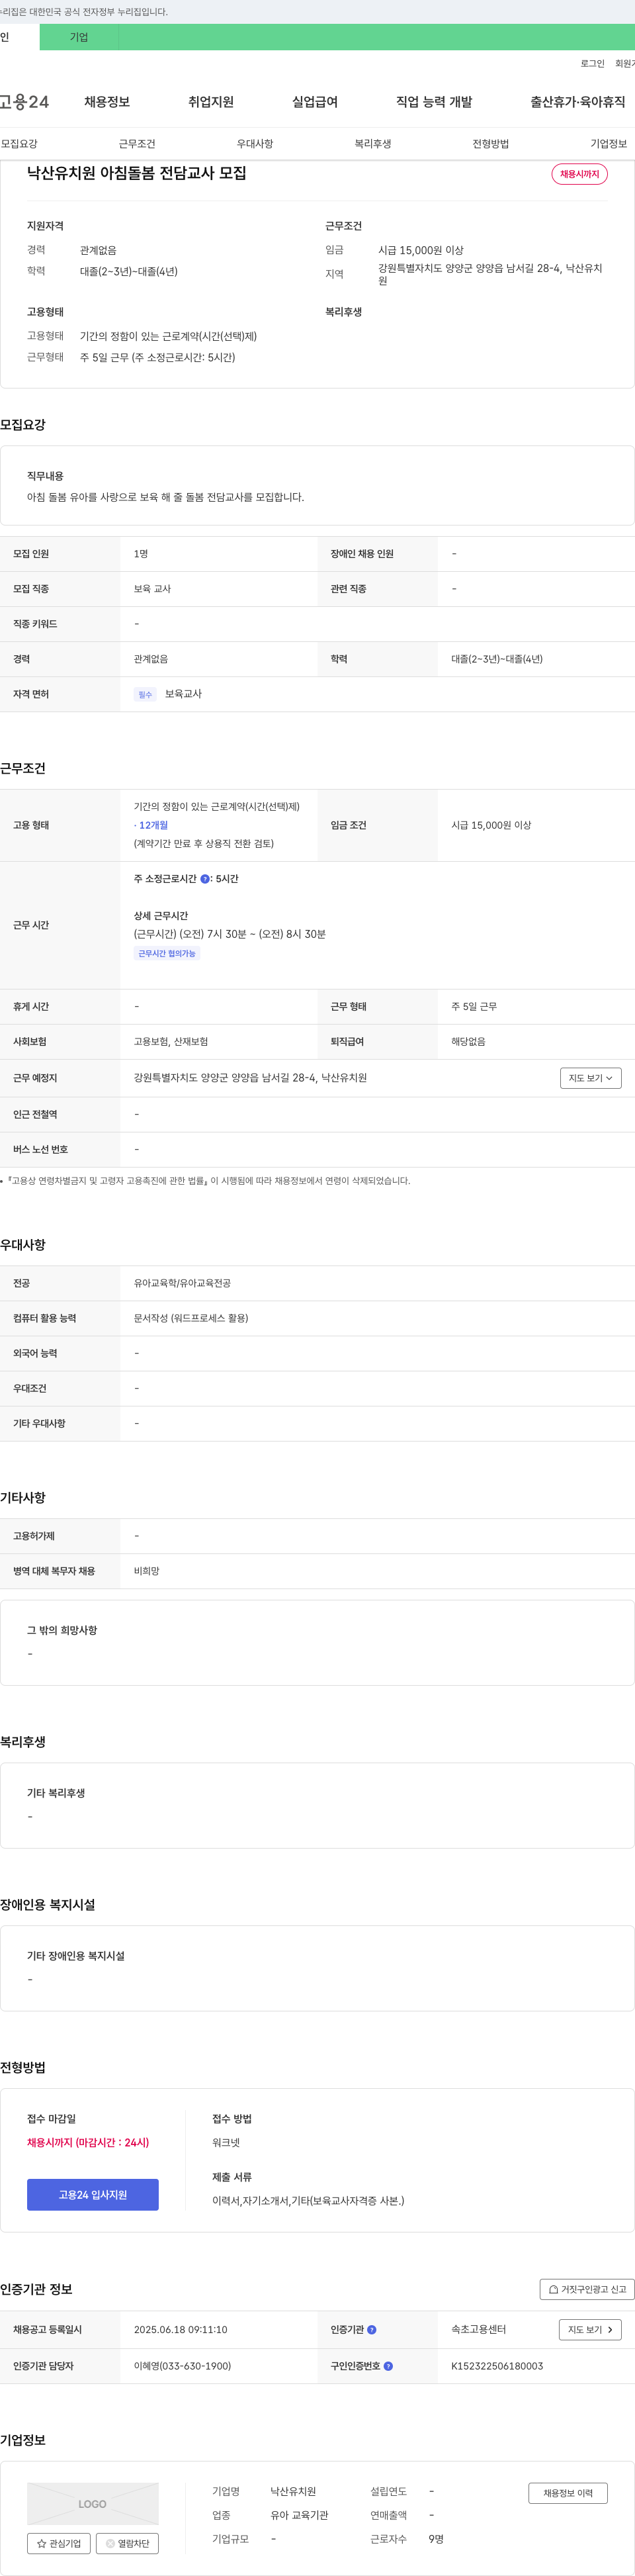Image resolution: width=635 pixels, height=2576 pixels.
Task: Expand 지도 보기 for 근무 예정지
Action: coord(591,1078)
